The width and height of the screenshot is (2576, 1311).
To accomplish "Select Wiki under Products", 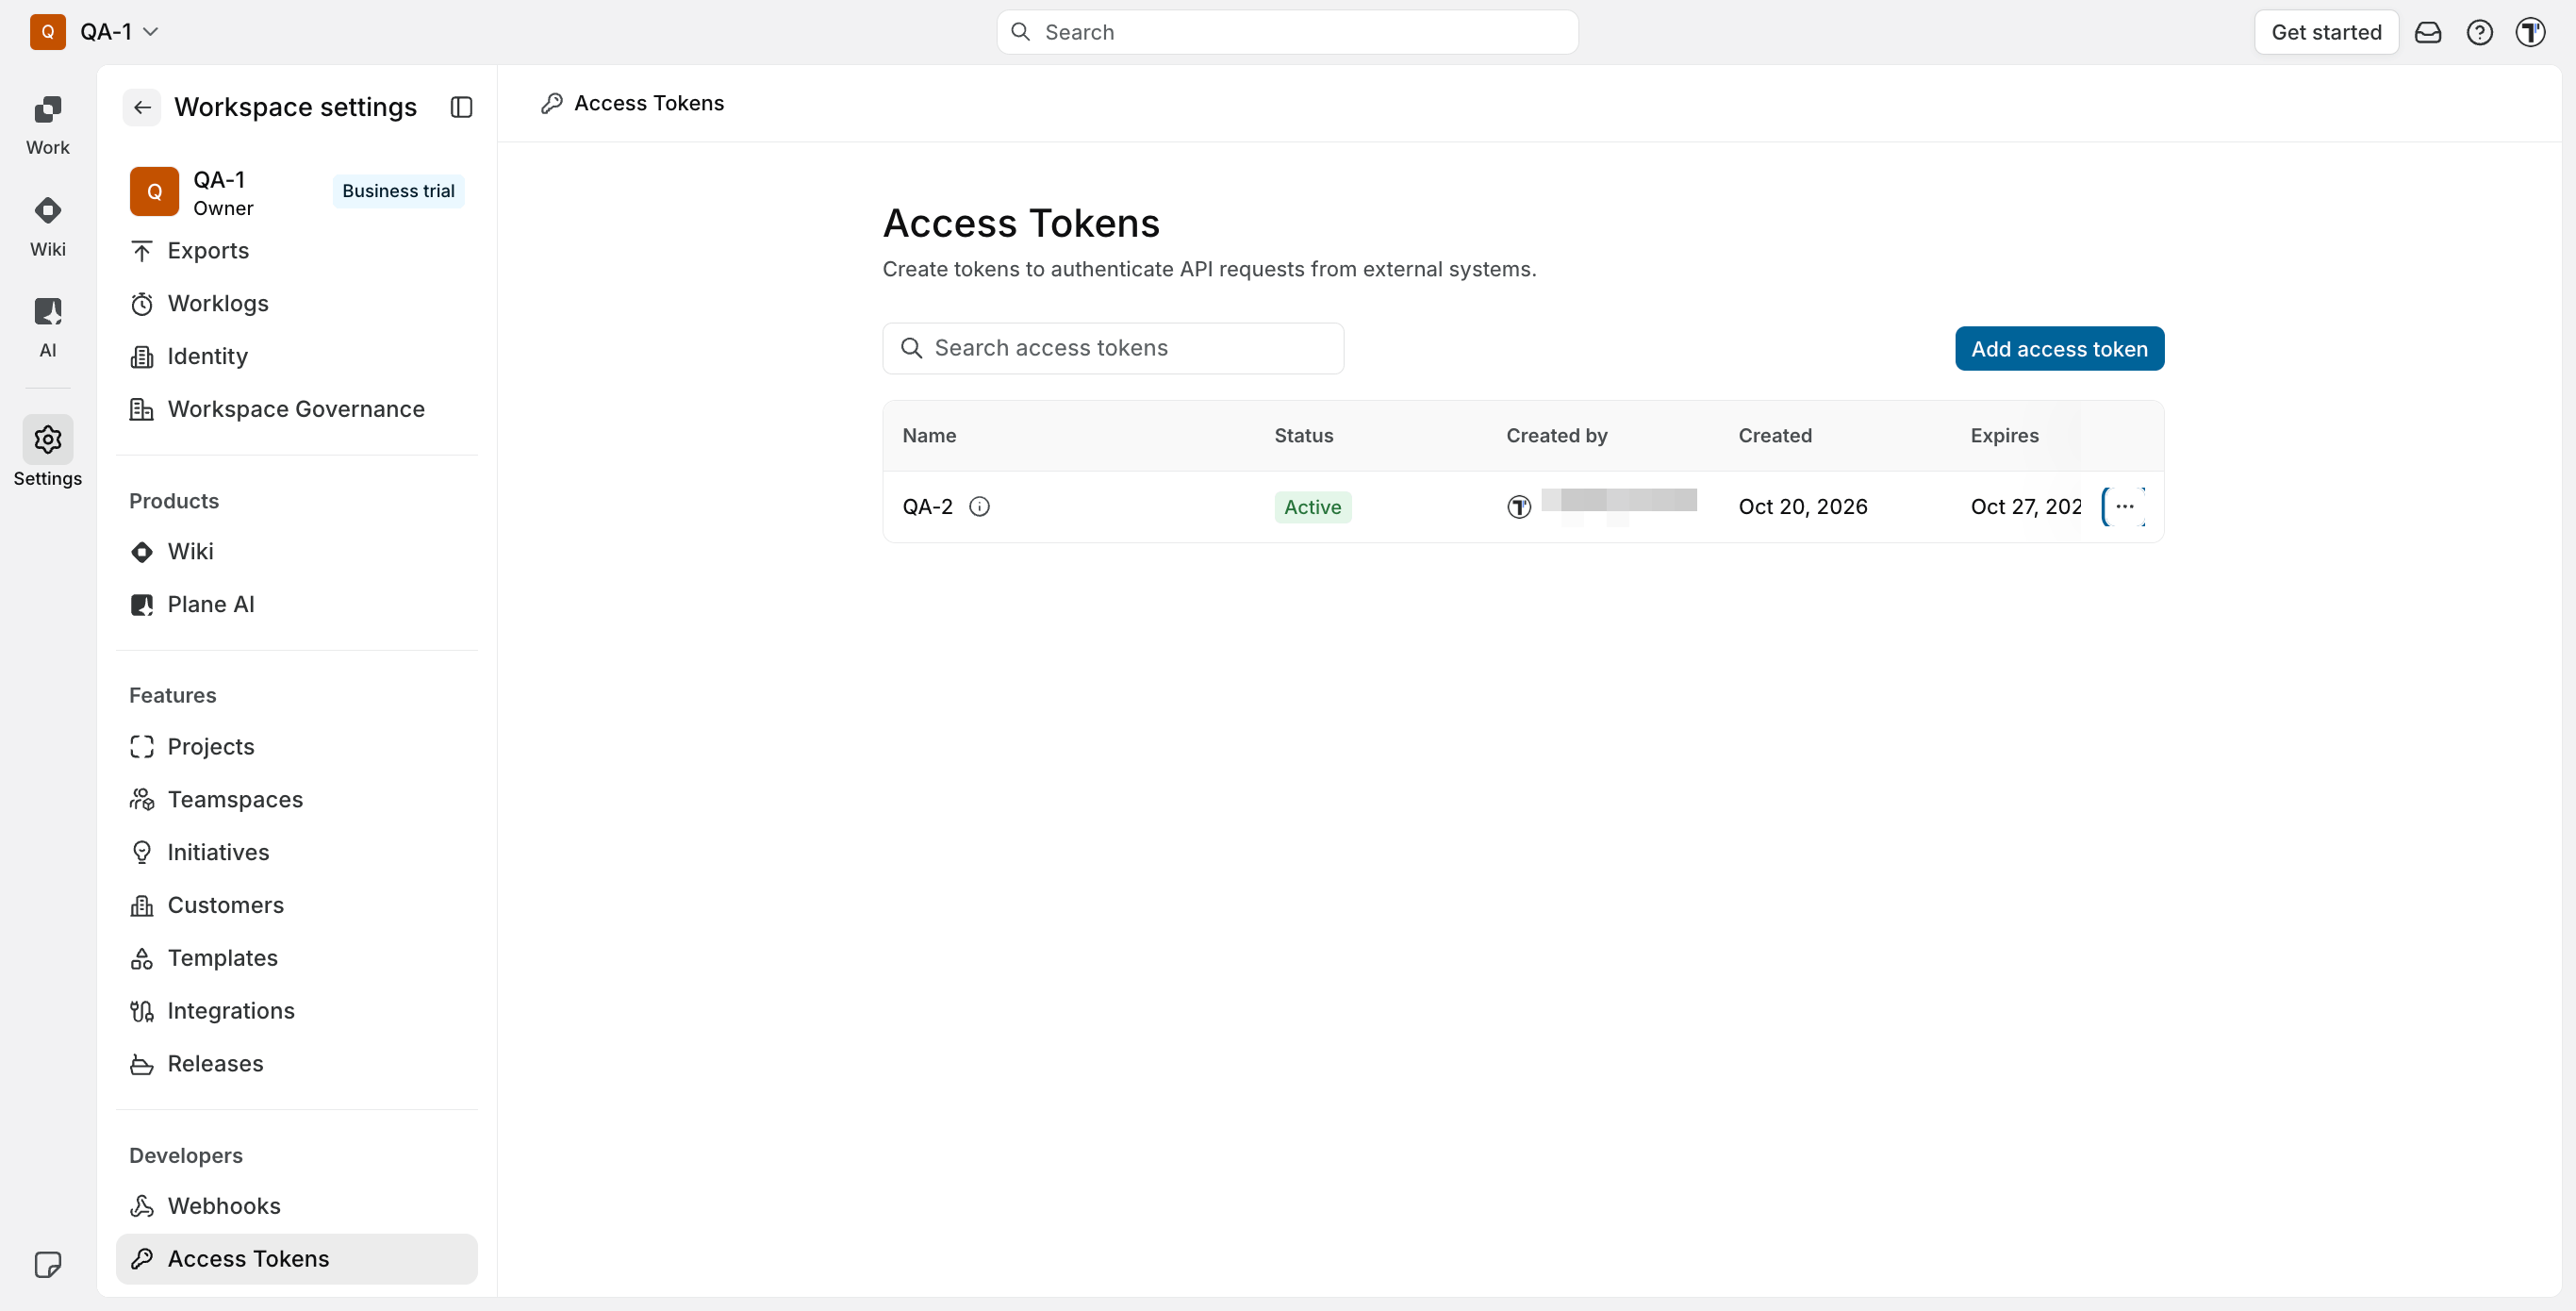I will point(297,551).
